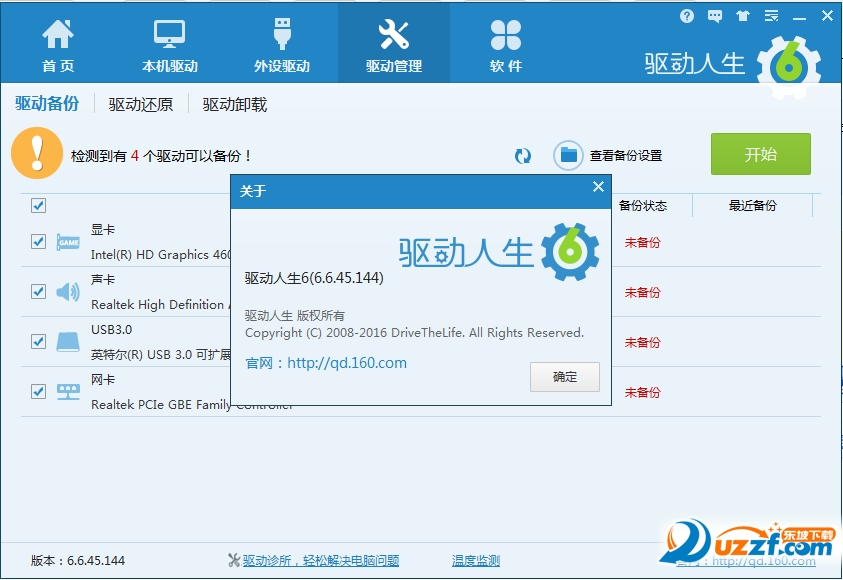Screen dimensions: 843x580
Task: Close the 关于 About dialog
Action: (x=598, y=186)
